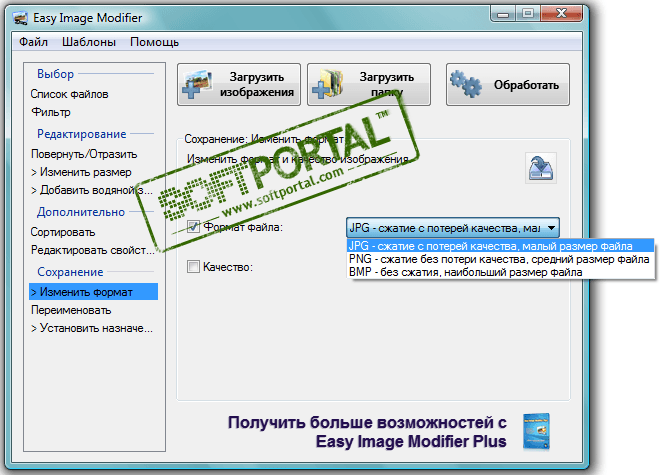
Task: Open the Помощь menu
Action: (154, 42)
